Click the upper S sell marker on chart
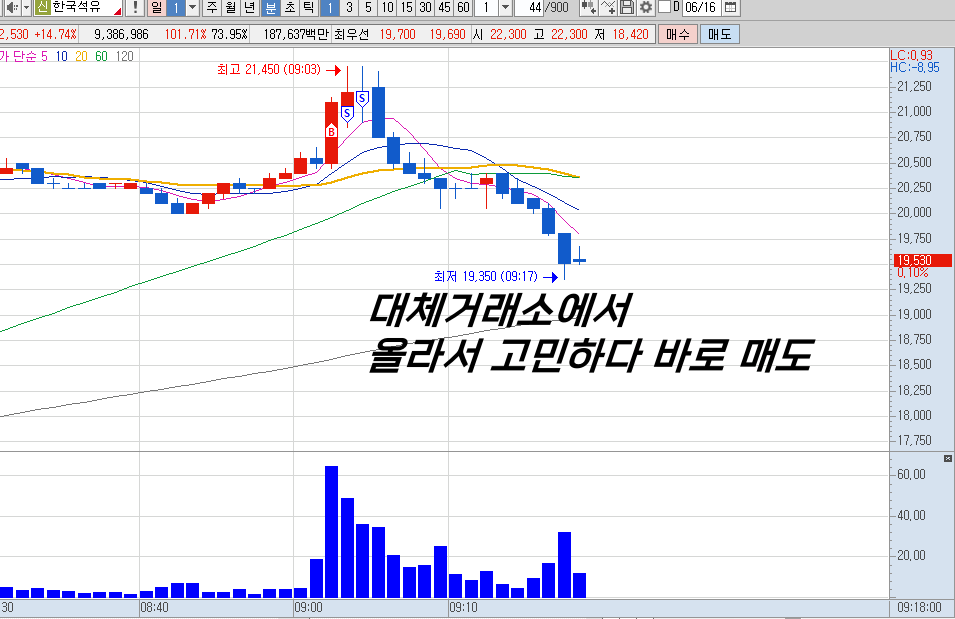 362,98
